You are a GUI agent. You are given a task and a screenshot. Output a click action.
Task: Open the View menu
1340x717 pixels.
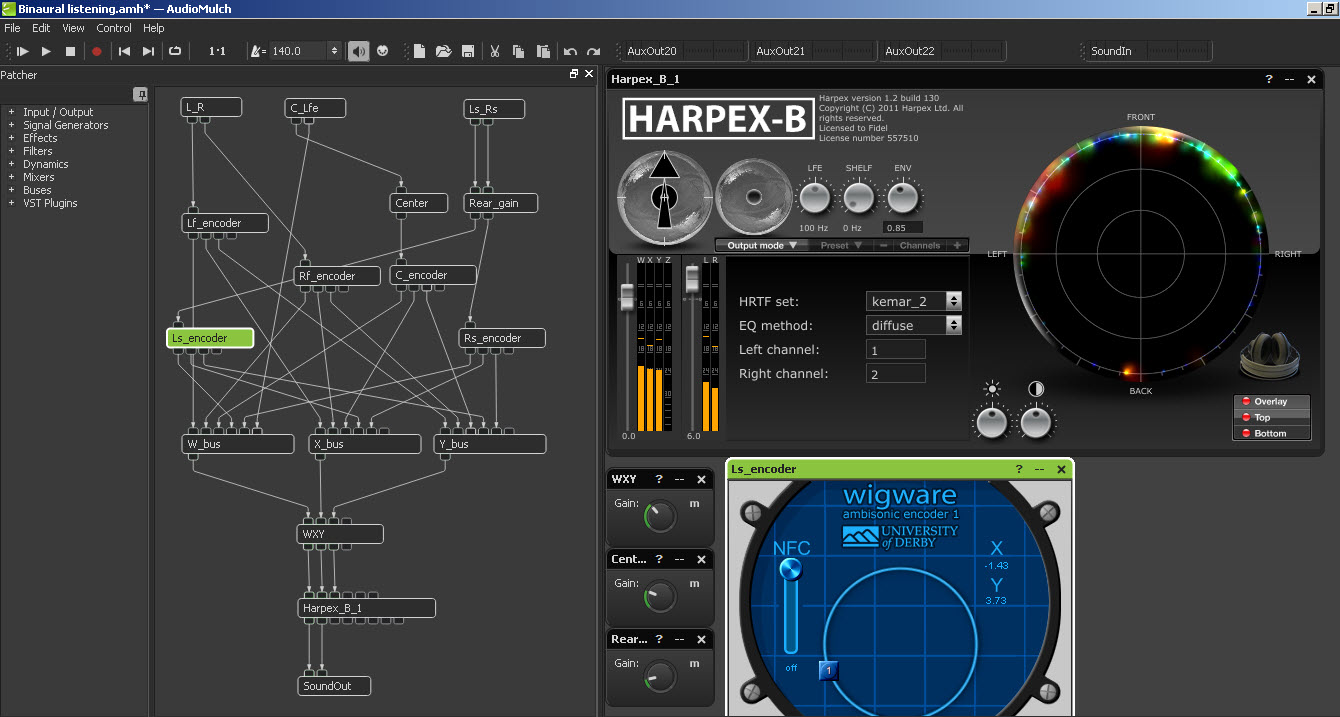(x=73, y=28)
